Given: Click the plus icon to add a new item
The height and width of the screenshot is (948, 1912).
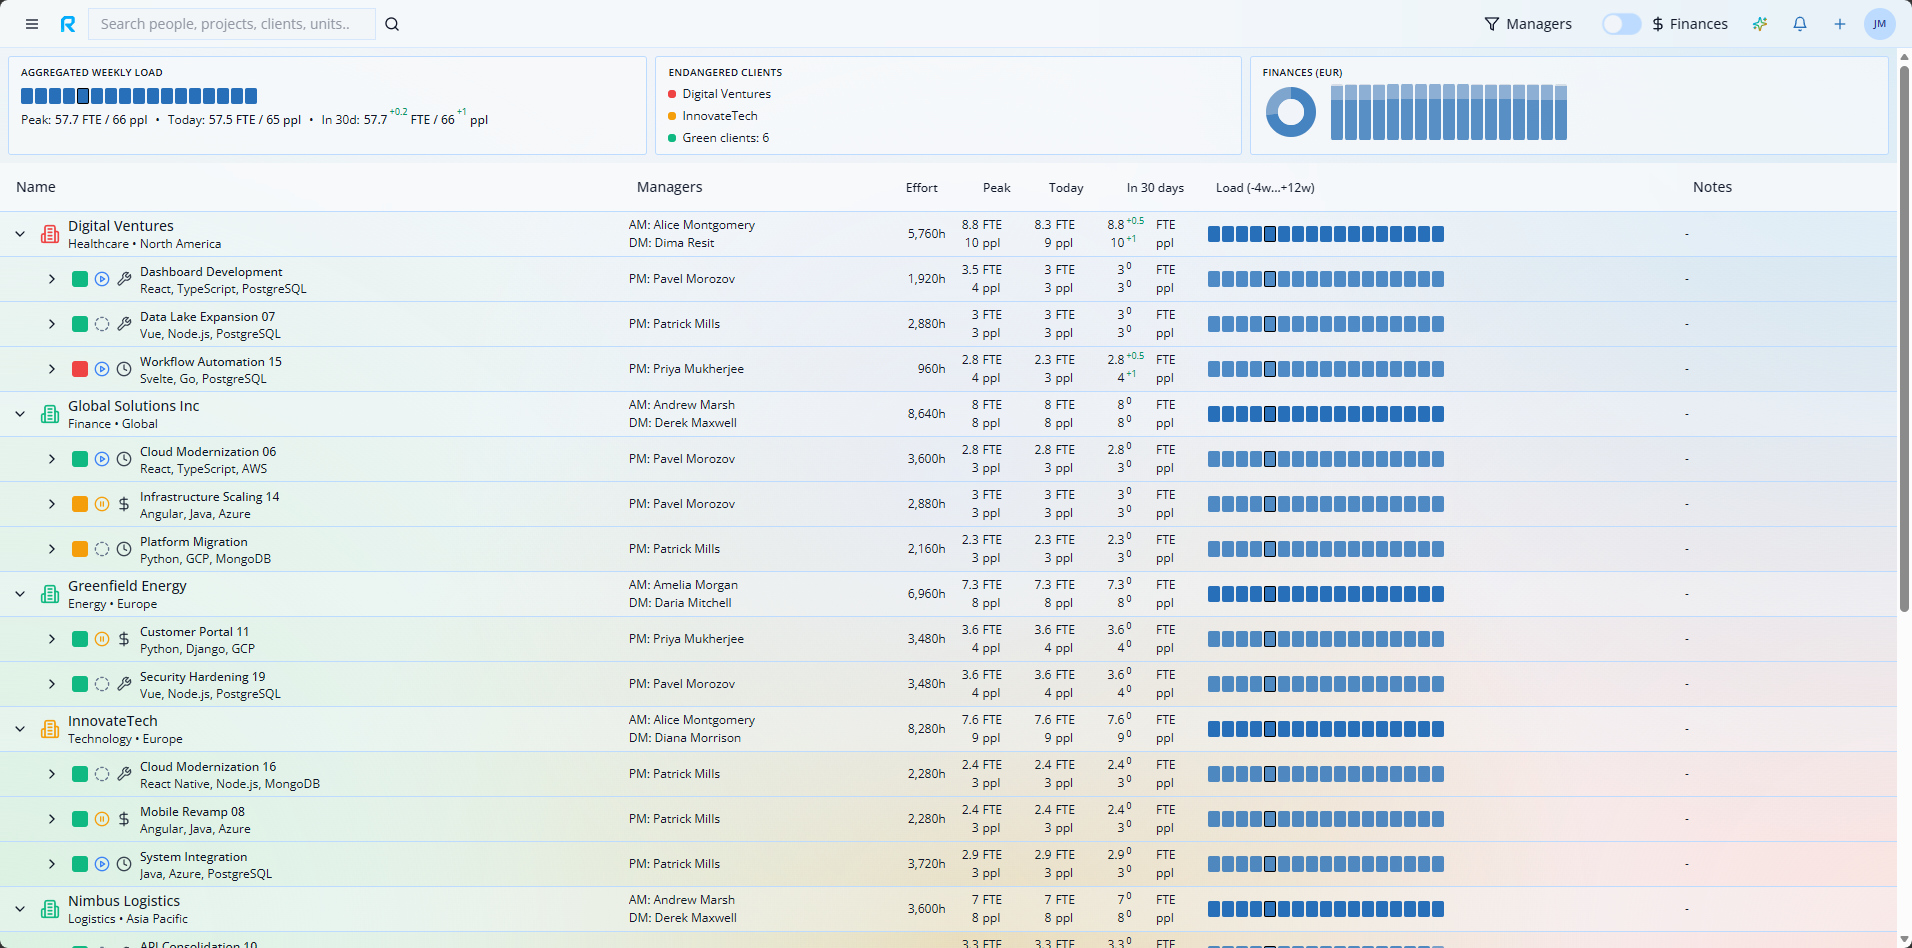Looking at the screenshot, I should tap(1838, 23).
